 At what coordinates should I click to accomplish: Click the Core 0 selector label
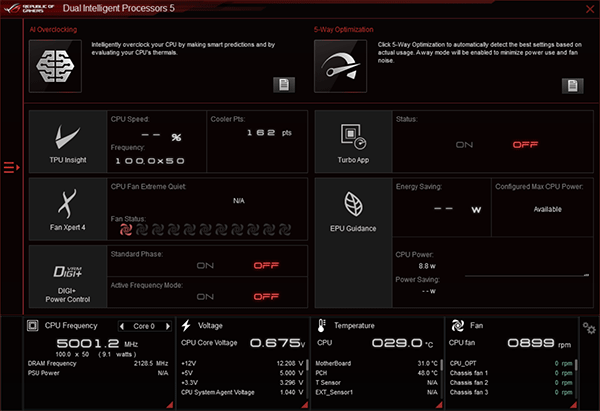pyautogui.click(x=144, y=326)
